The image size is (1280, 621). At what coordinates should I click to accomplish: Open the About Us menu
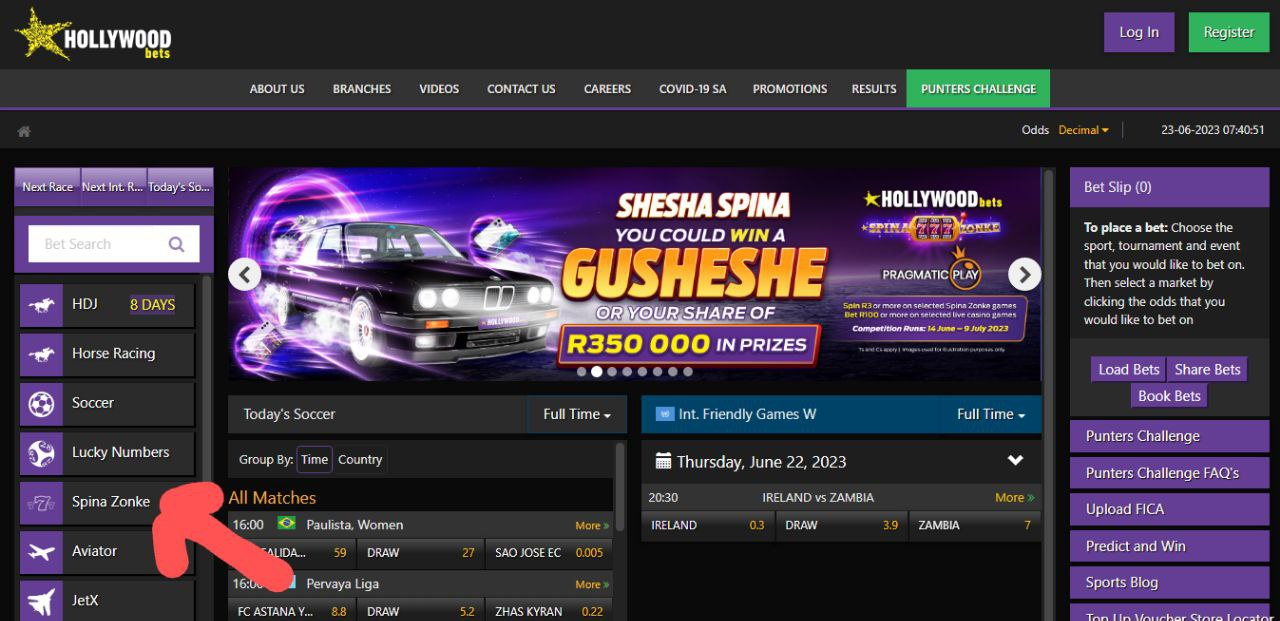pos(277,89)
